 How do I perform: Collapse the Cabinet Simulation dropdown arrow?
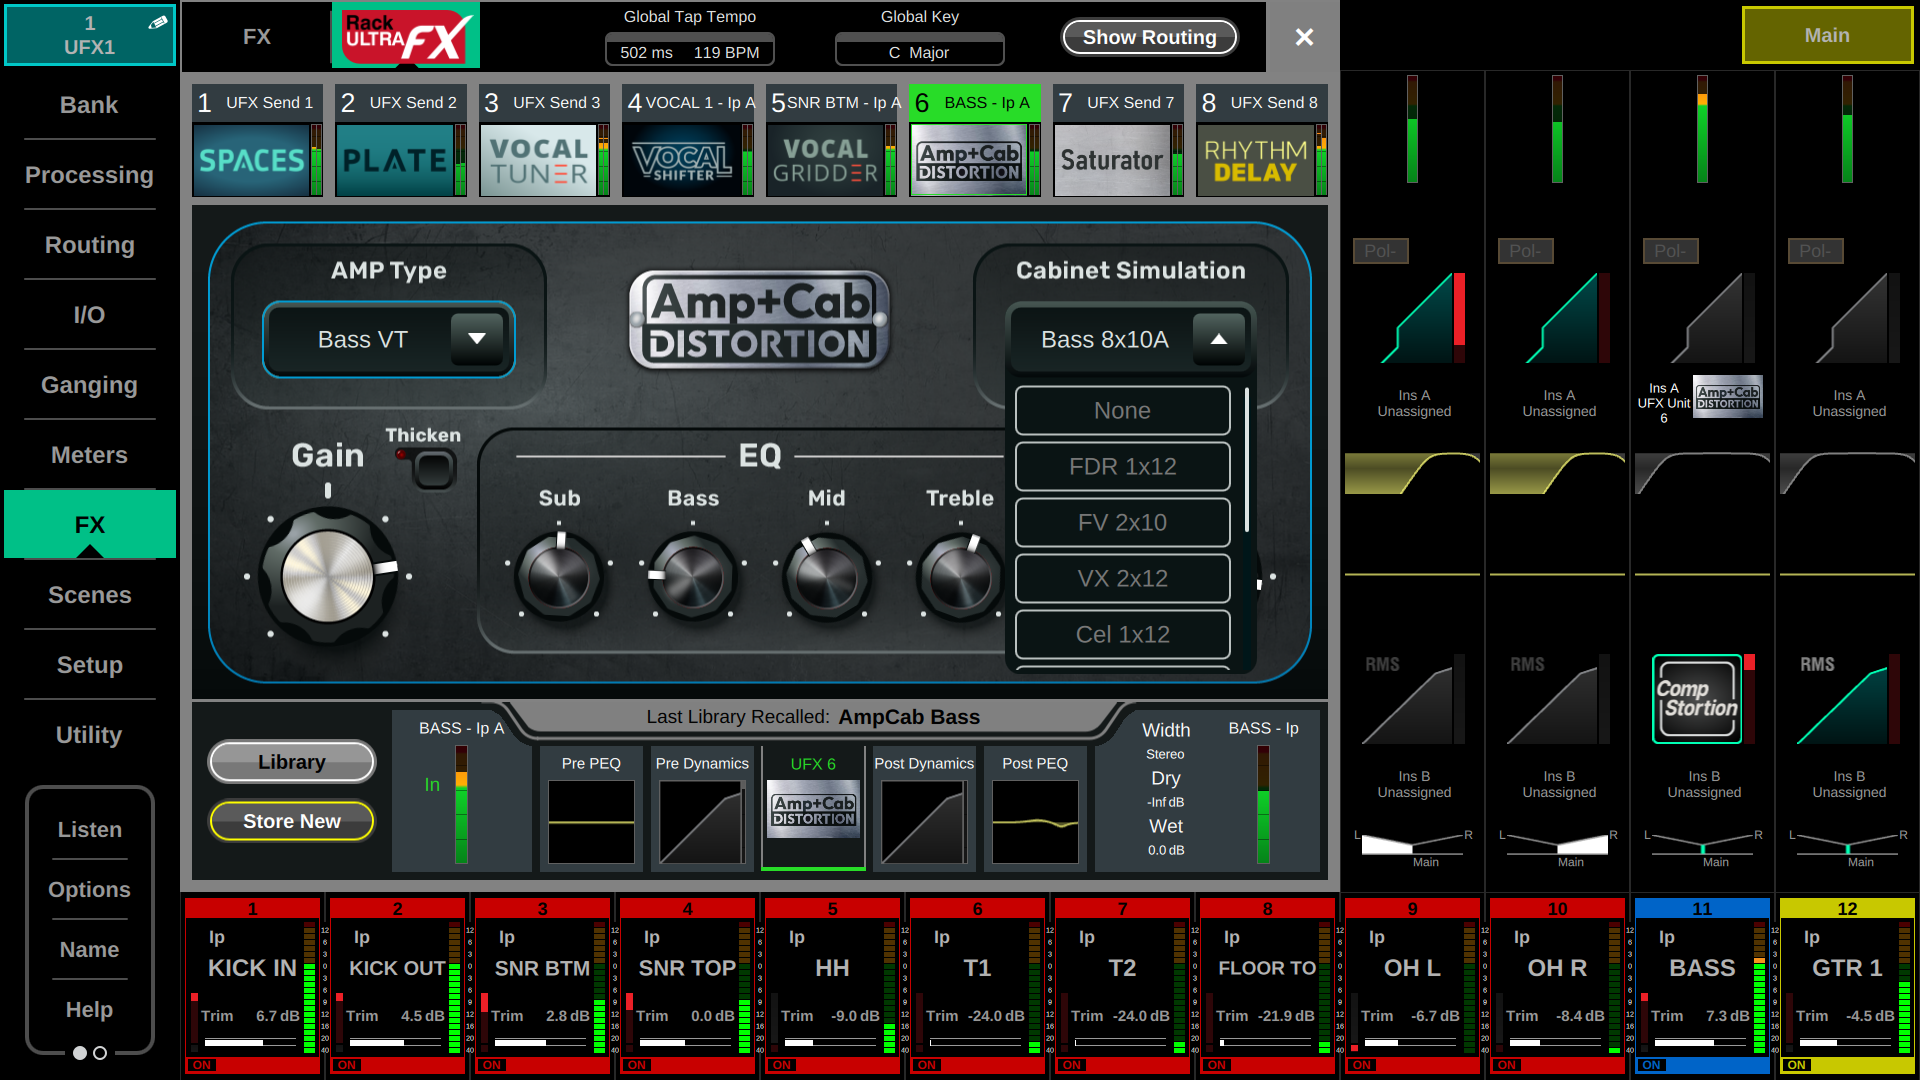pyautogui.click(x=1218, y=339)
